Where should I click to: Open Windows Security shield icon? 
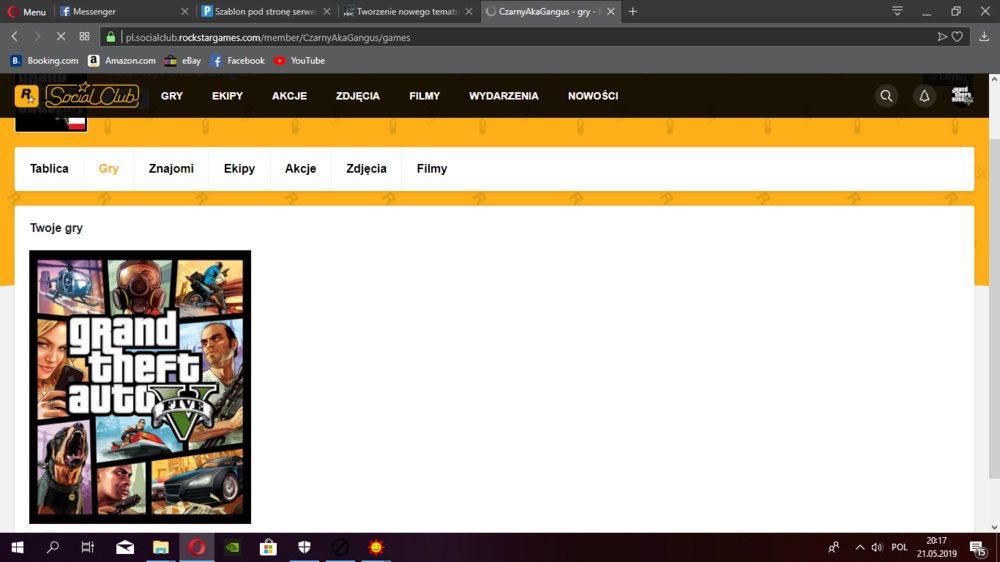304,547
